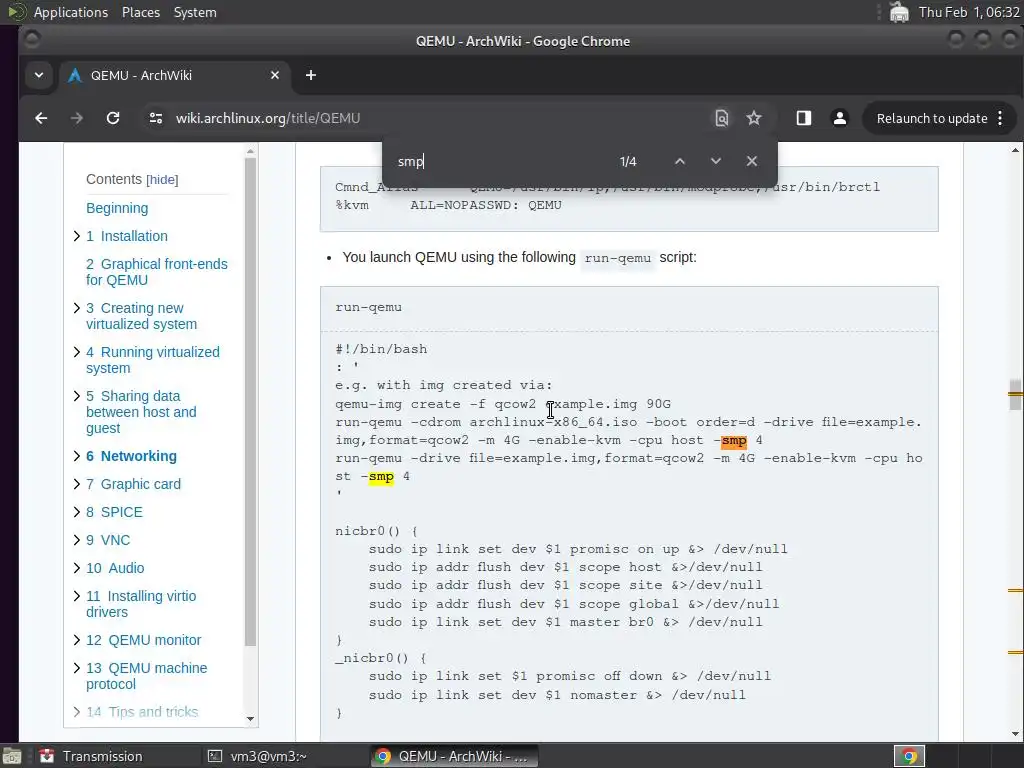Screen dimensions: 1024x768
Task: Open a new browser tab
Action: [311, 75]
